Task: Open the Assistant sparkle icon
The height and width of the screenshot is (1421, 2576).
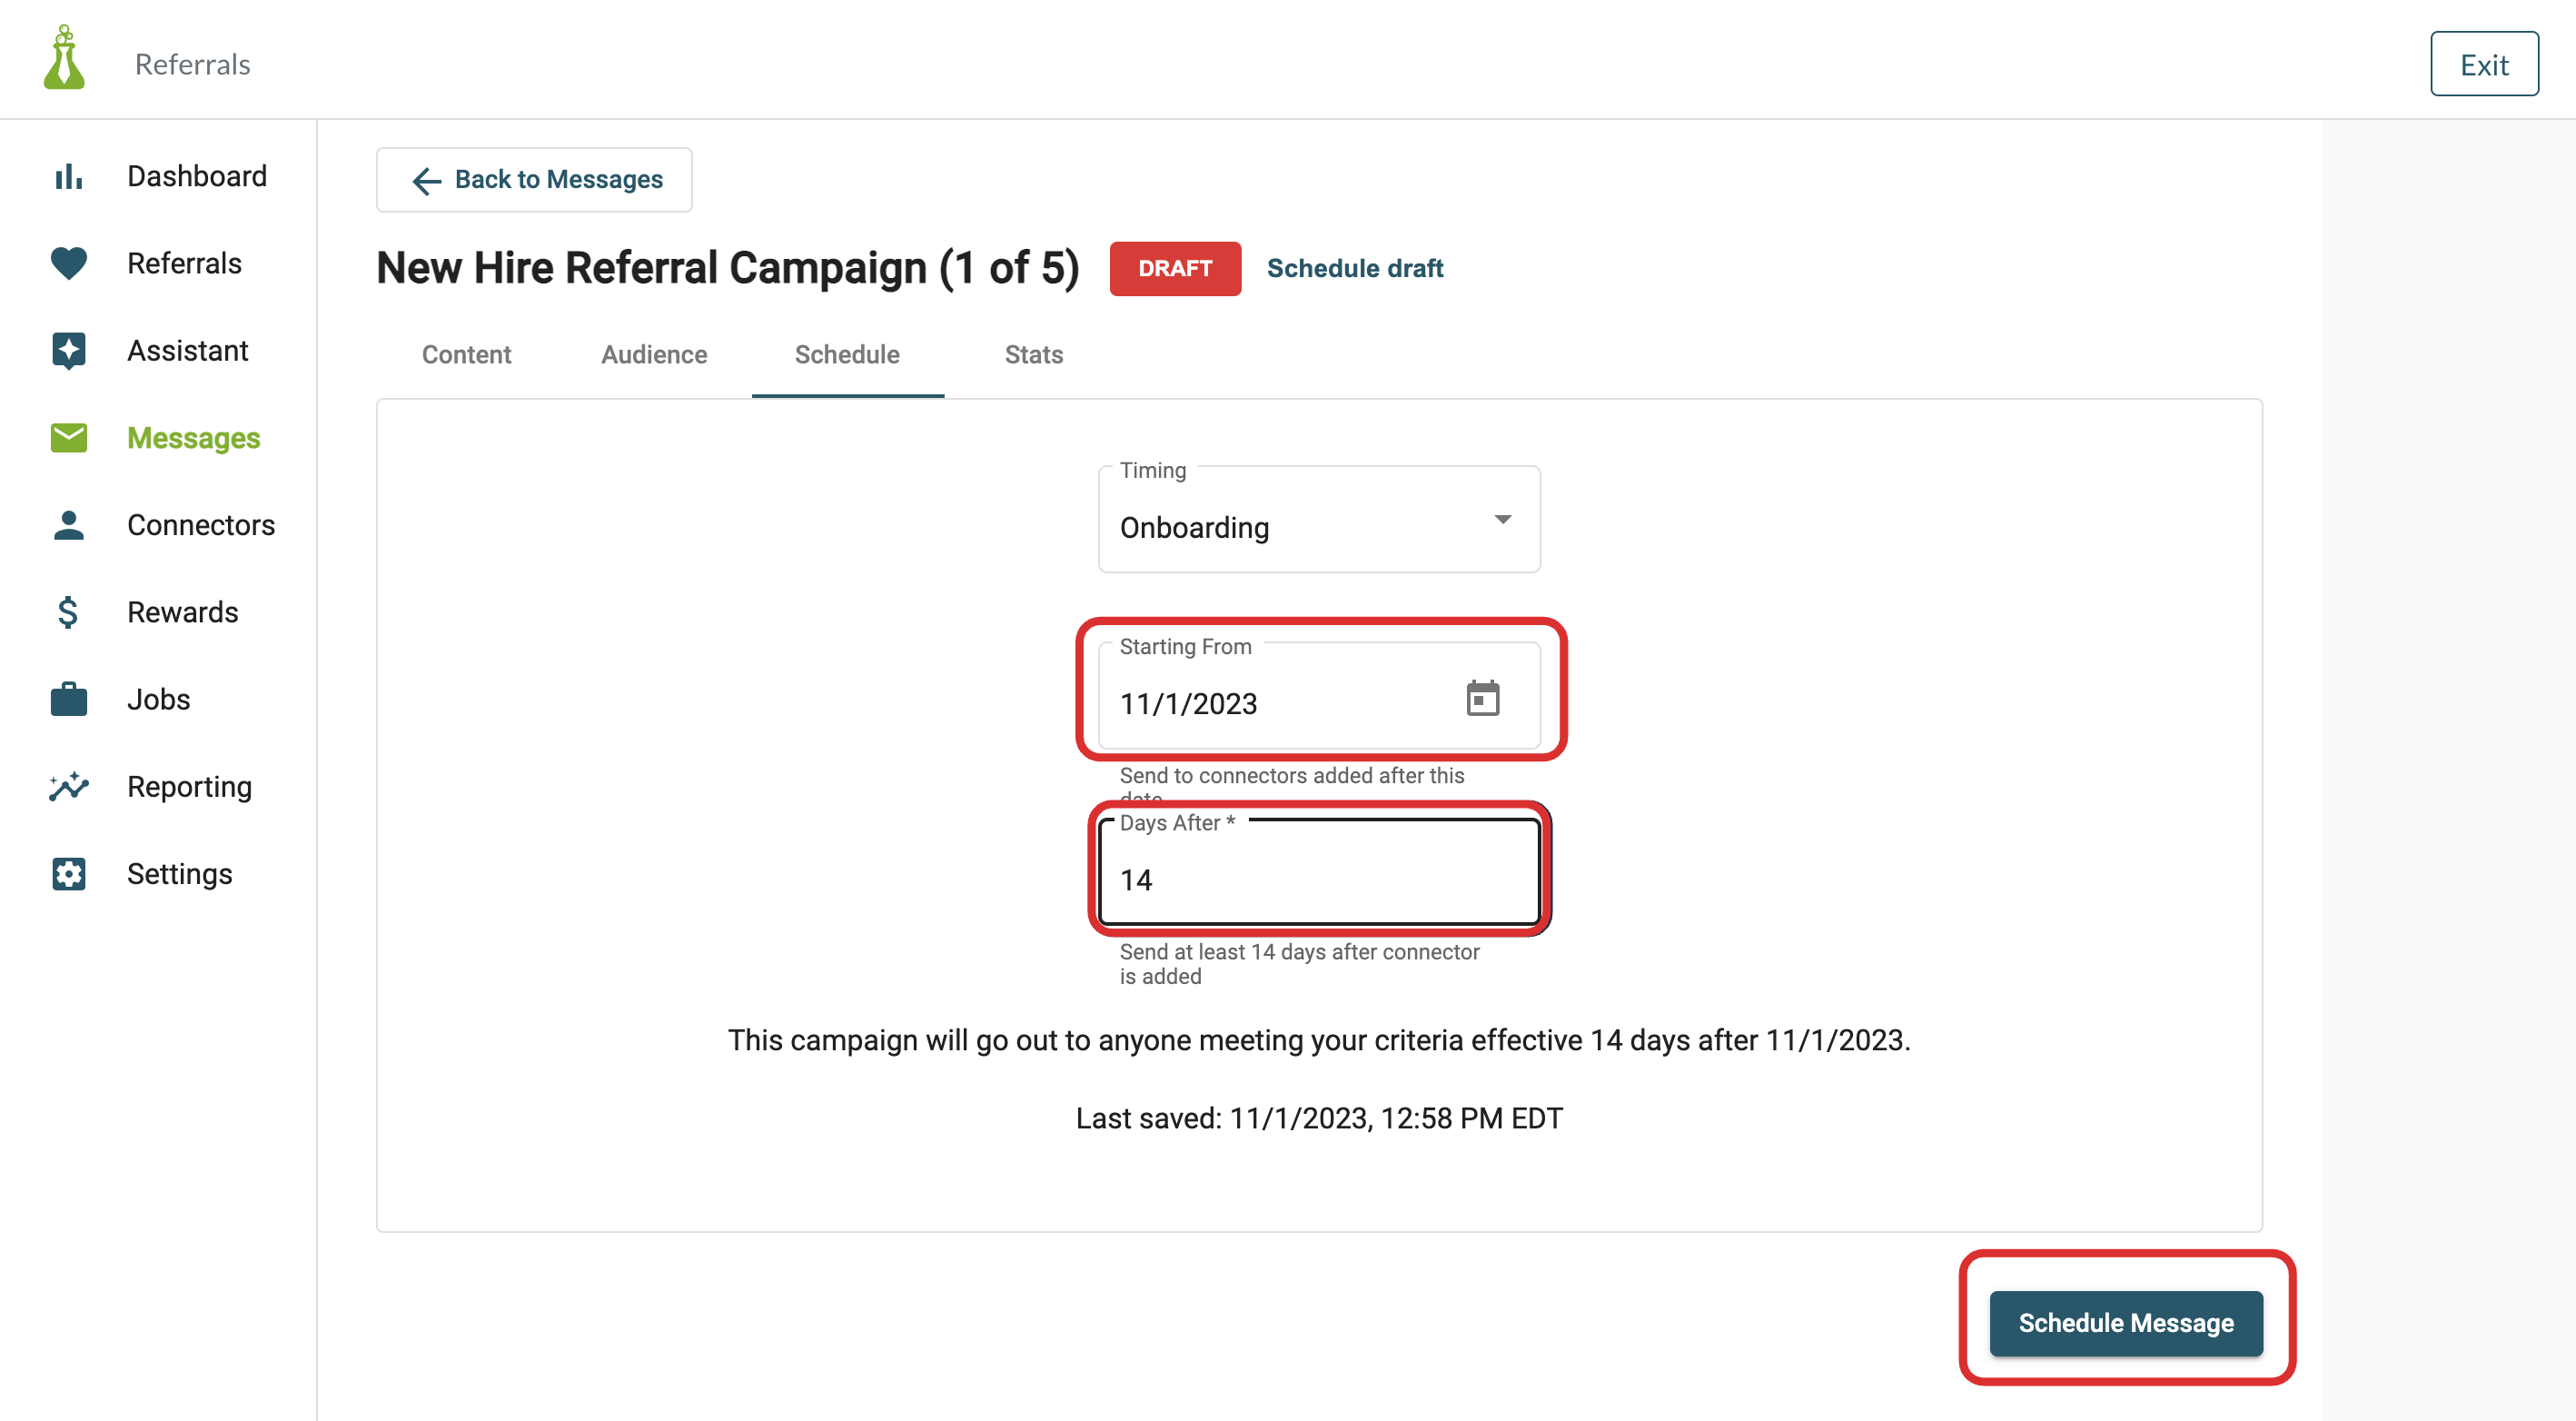Action: [68, 350]
